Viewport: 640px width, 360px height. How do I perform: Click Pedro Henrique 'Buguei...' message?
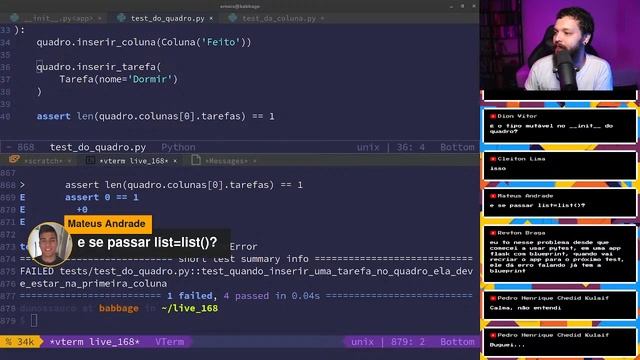pyautogui.click(x=560, y=342)
